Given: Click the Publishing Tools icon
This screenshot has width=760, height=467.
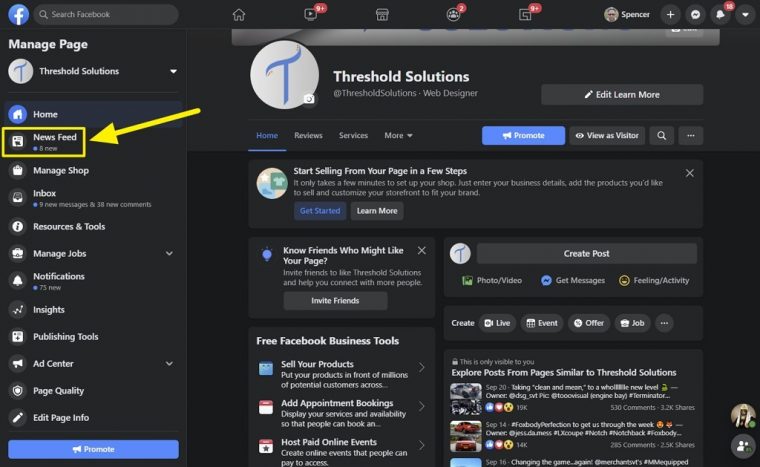Looking at the screenshot, I should 17,337.
